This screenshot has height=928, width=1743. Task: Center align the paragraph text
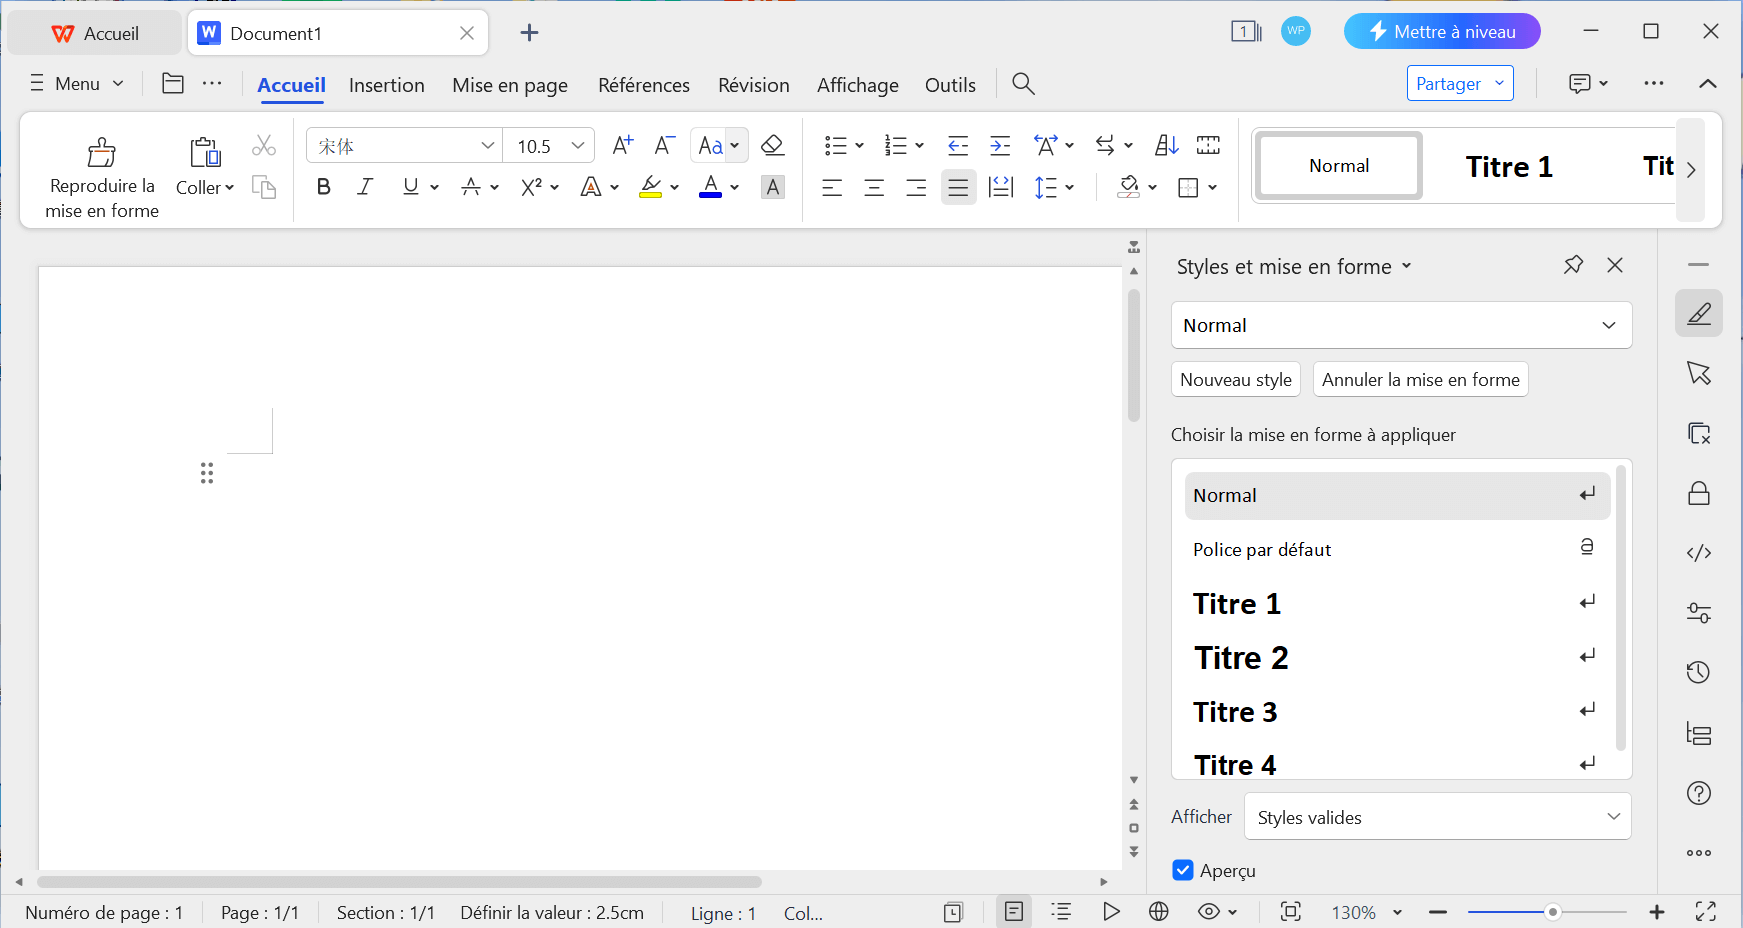tap(874, 187)
